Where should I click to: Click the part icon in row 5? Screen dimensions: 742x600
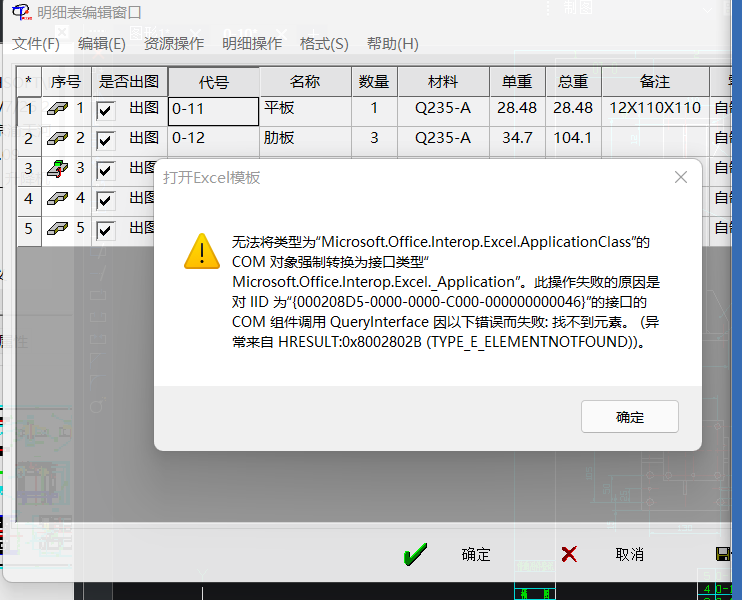pyautogui.click(x=58, y=229)
